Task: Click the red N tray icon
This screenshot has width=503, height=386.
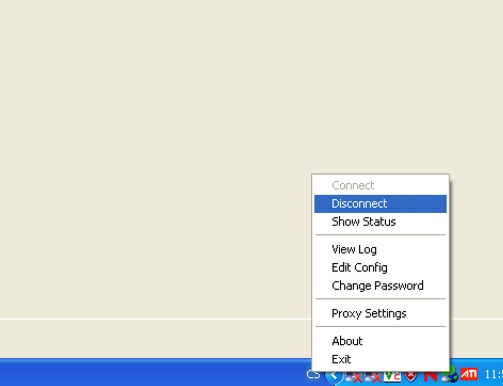Action: pos(430,376)
